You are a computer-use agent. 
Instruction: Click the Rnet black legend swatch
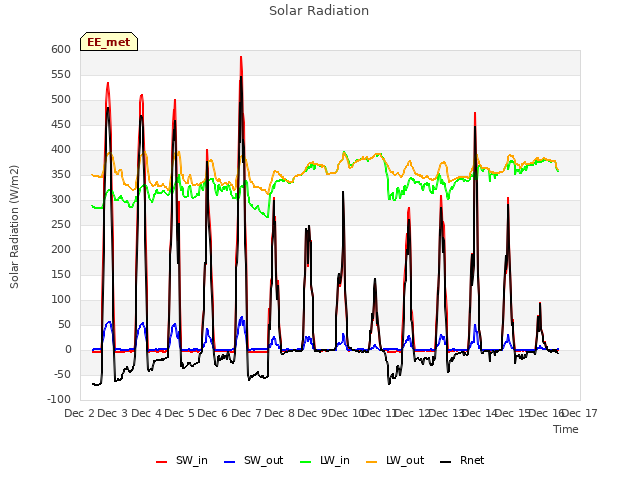pyautogui.click(x=445, y=462)
